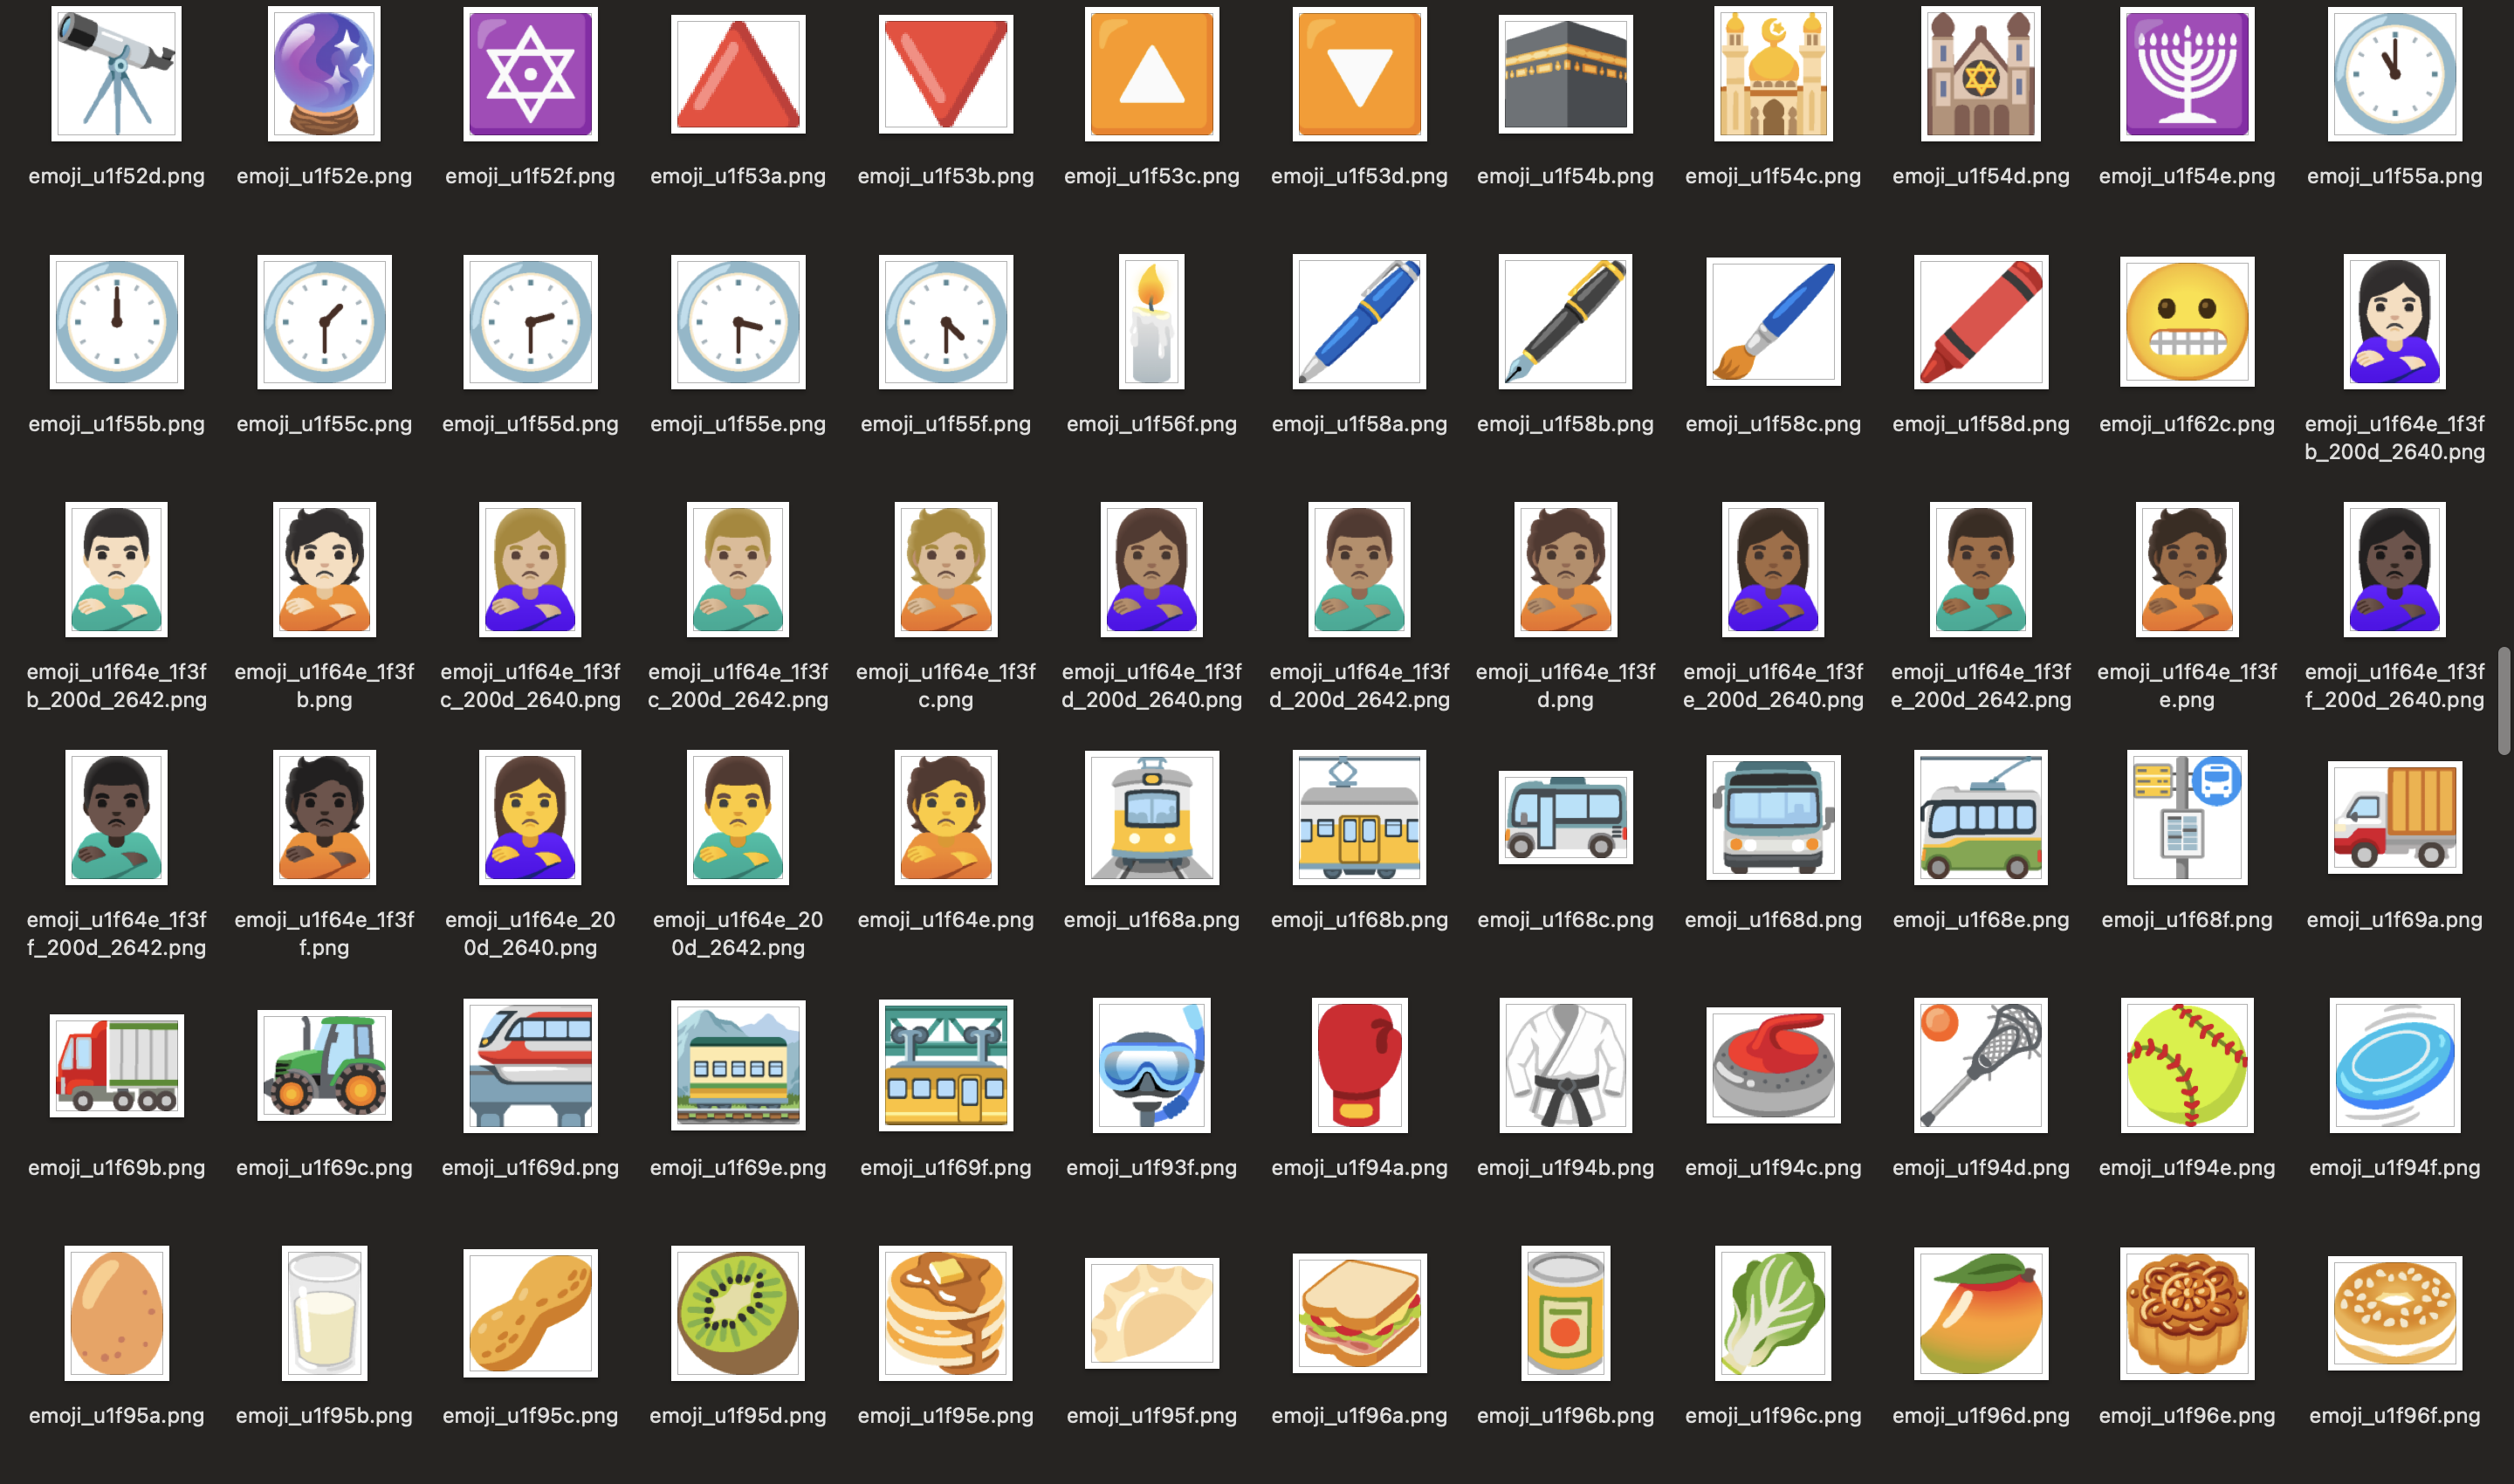Click the filename label emoji_u1f53a.png
The image size is (2514, 1484).
pos(738,176)
